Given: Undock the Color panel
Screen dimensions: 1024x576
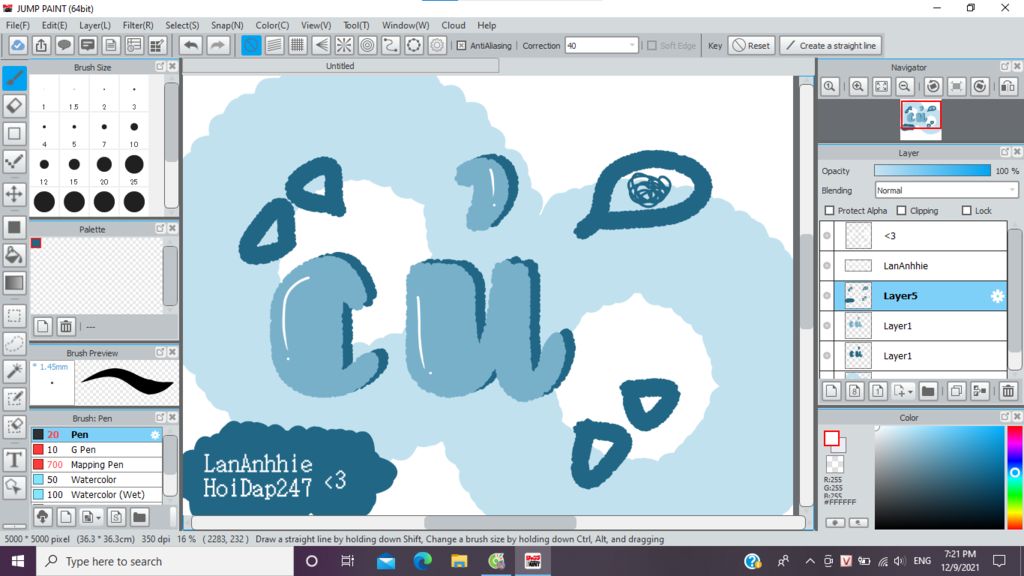Looking at the screenshot, I should (1005, 417).
